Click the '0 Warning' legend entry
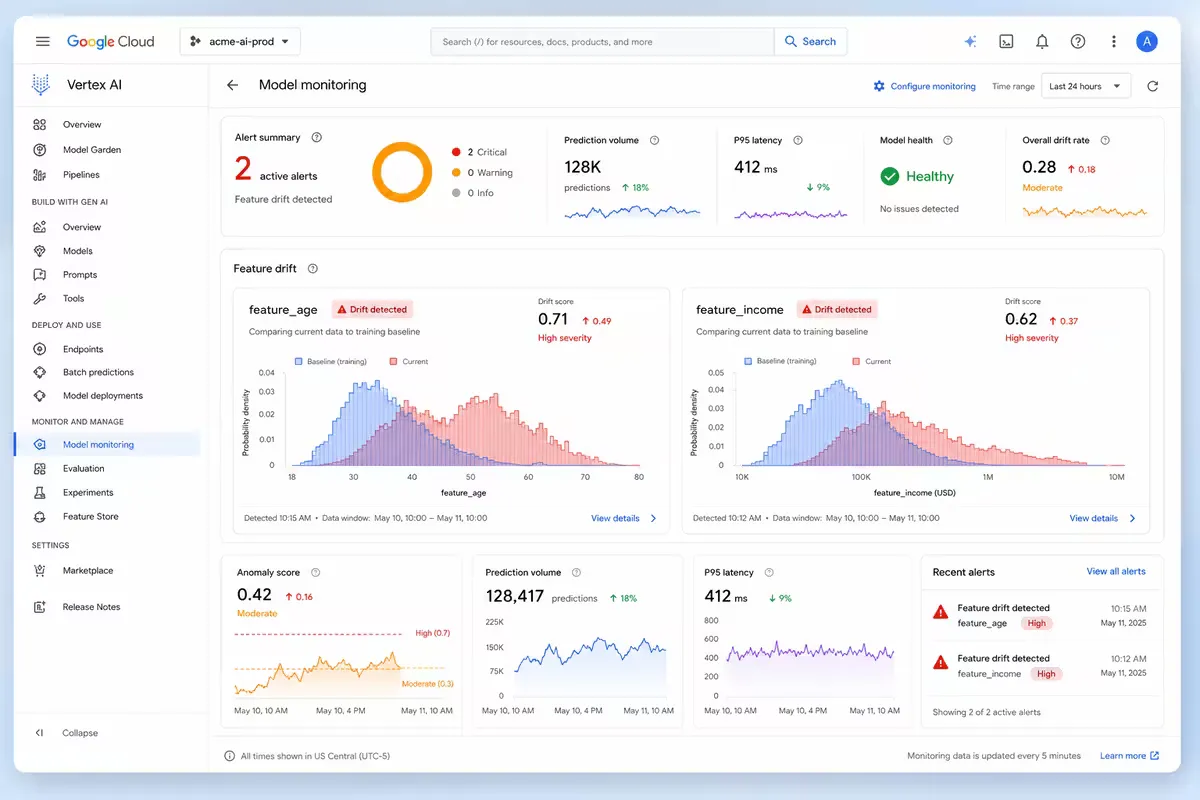The image size is (1200, 800). click(482, 172)
